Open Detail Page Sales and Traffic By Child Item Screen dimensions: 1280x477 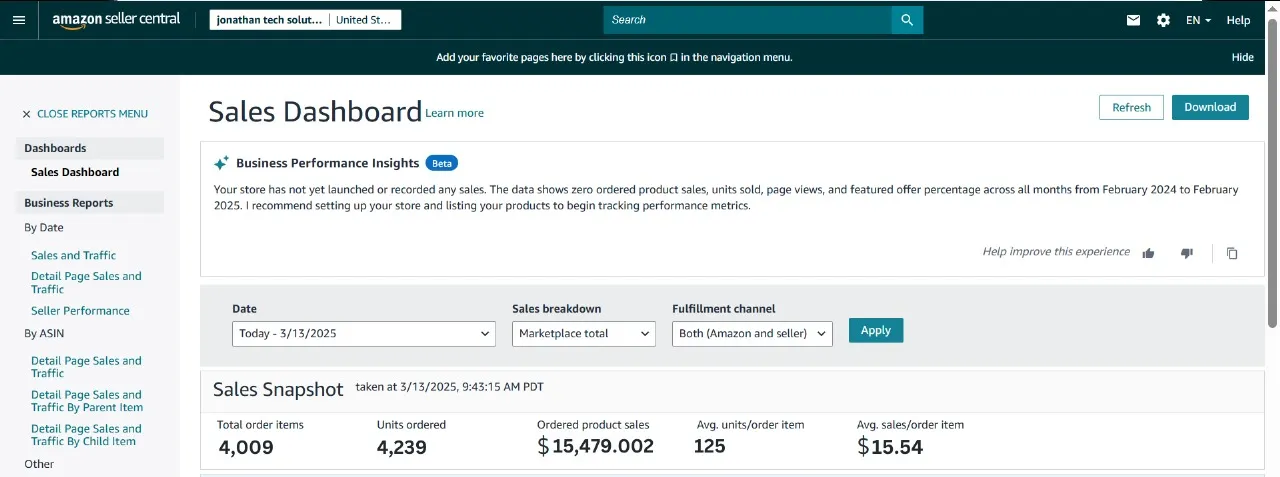tap(86, 435)
